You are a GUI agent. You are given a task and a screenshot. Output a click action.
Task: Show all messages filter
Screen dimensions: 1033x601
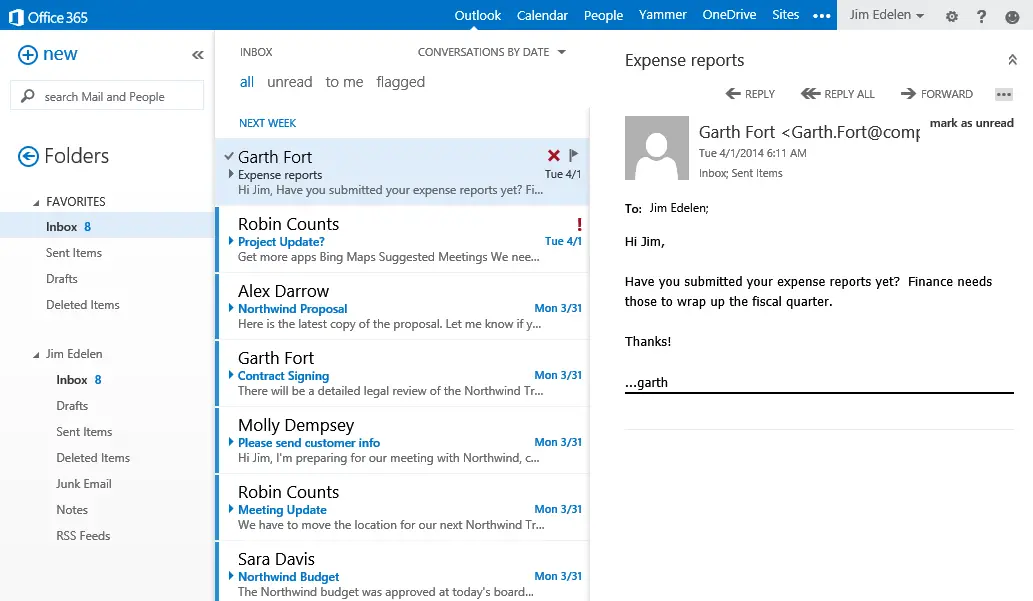[x=247, y=82]
